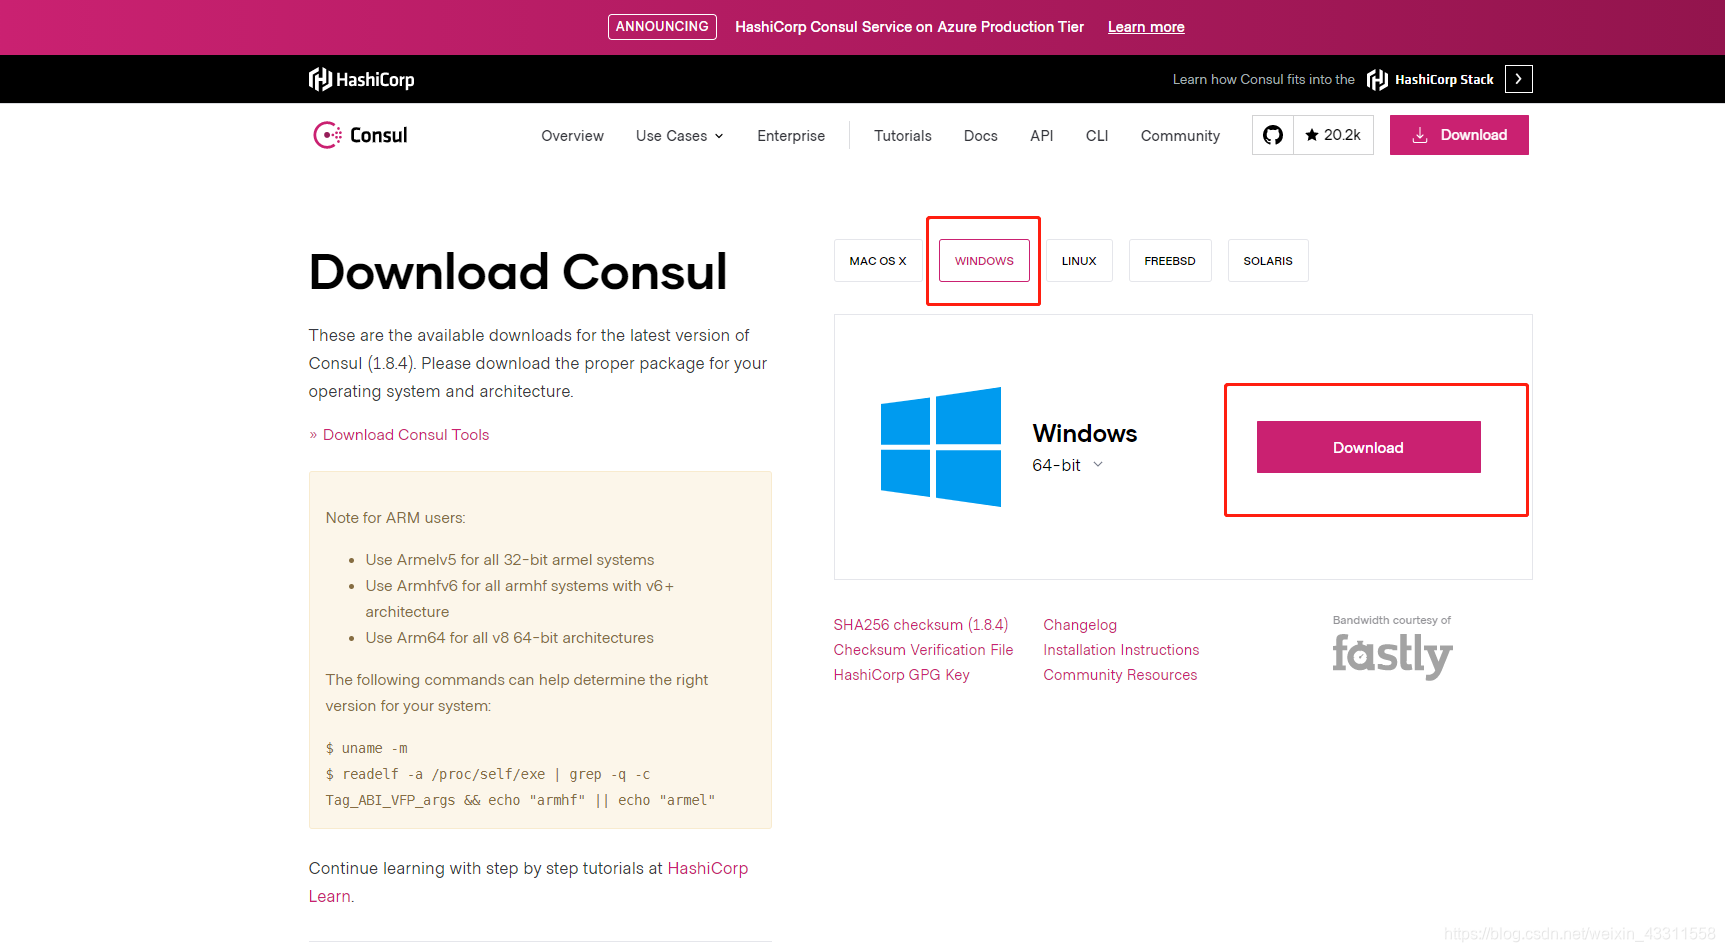The width and height of the screenshot is (1725, 952).
Task: Click the 'Bandwidth courtesy of' text
Action: (x=1391, y=620)
